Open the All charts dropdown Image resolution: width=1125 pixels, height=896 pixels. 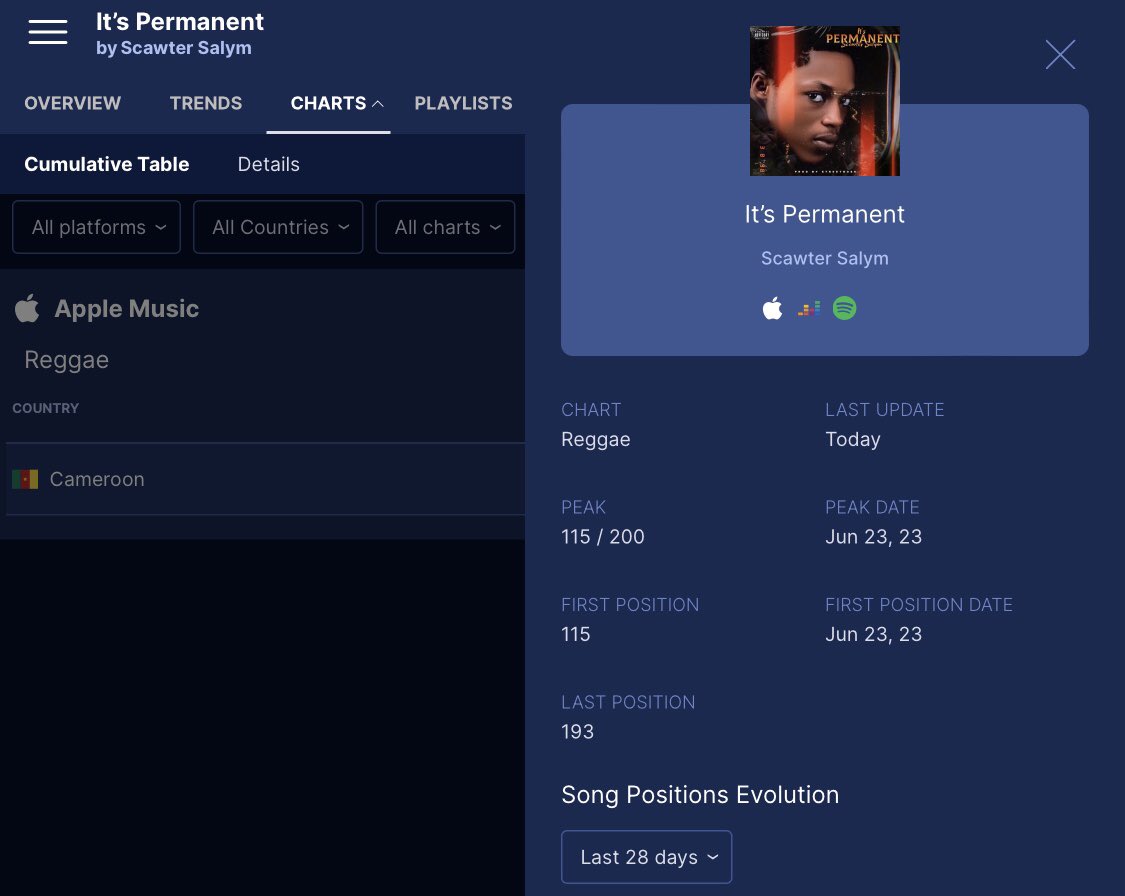(x=445, y=227)
